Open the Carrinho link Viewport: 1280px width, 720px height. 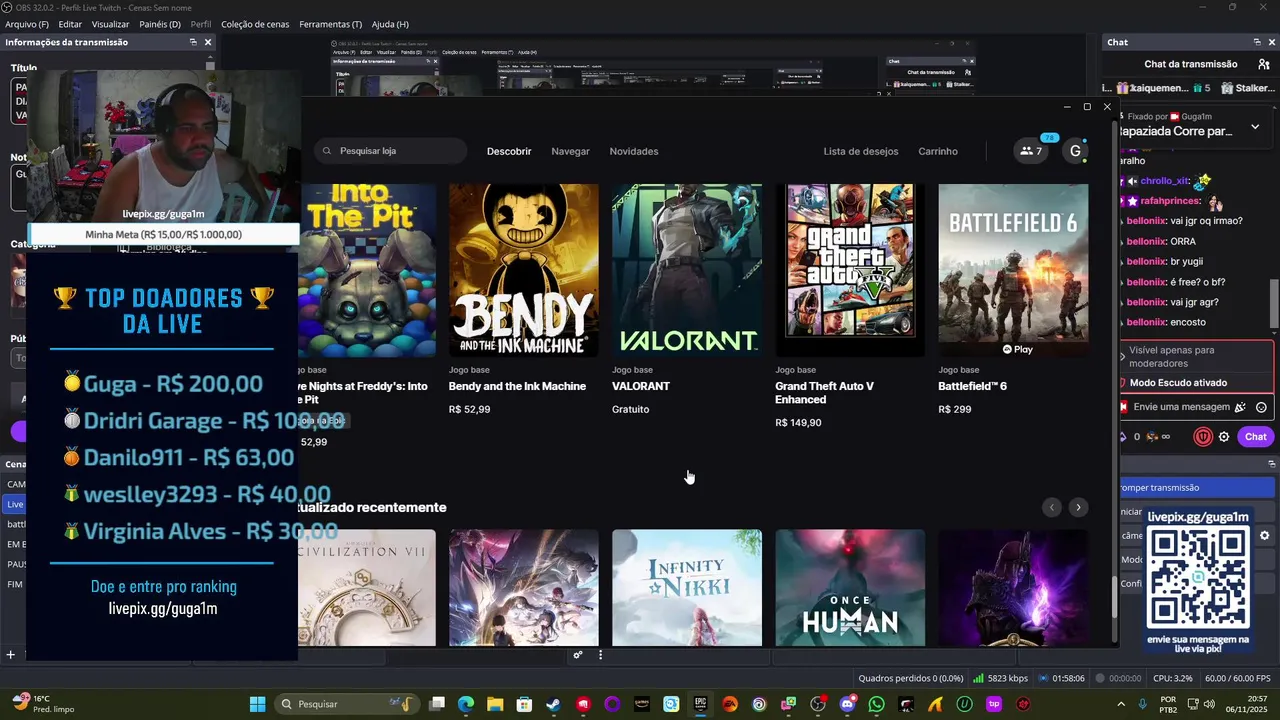pyautogui.click(x=938, y=151)
